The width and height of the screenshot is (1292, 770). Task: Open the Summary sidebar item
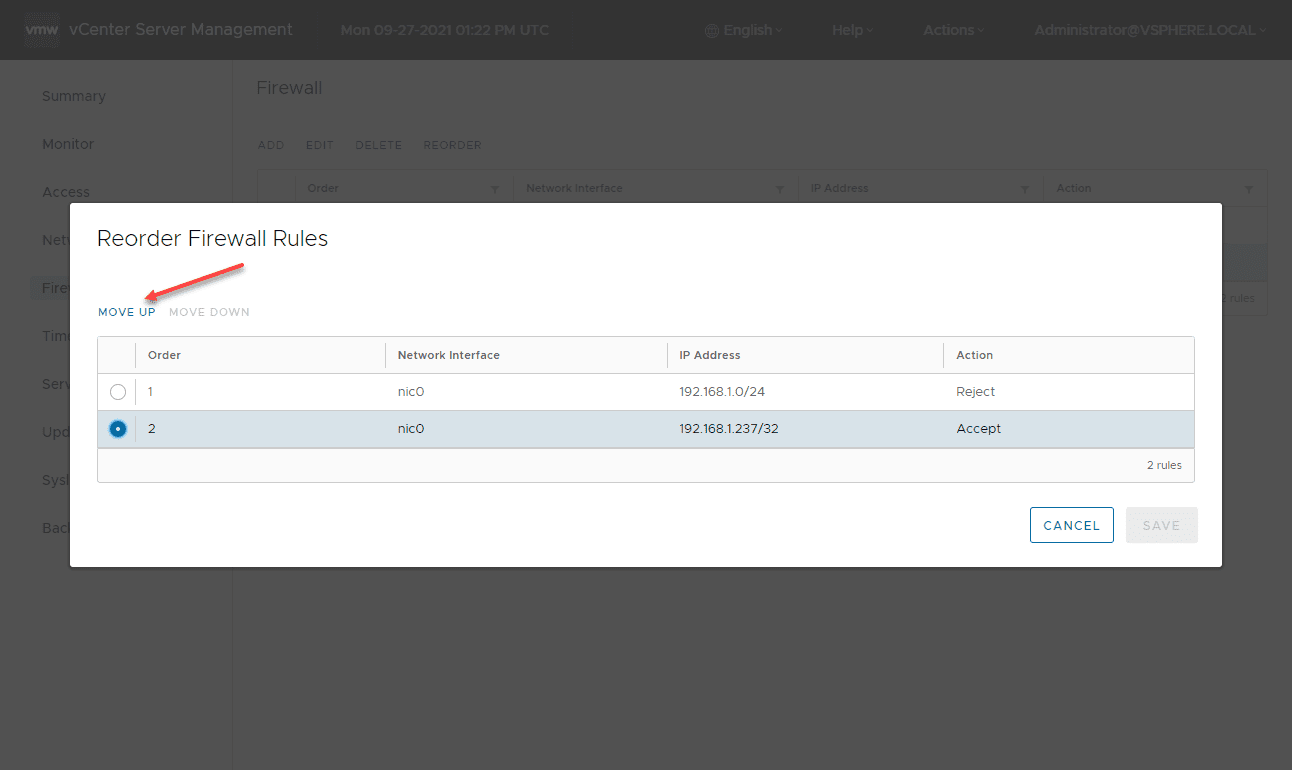coord(74,96)
